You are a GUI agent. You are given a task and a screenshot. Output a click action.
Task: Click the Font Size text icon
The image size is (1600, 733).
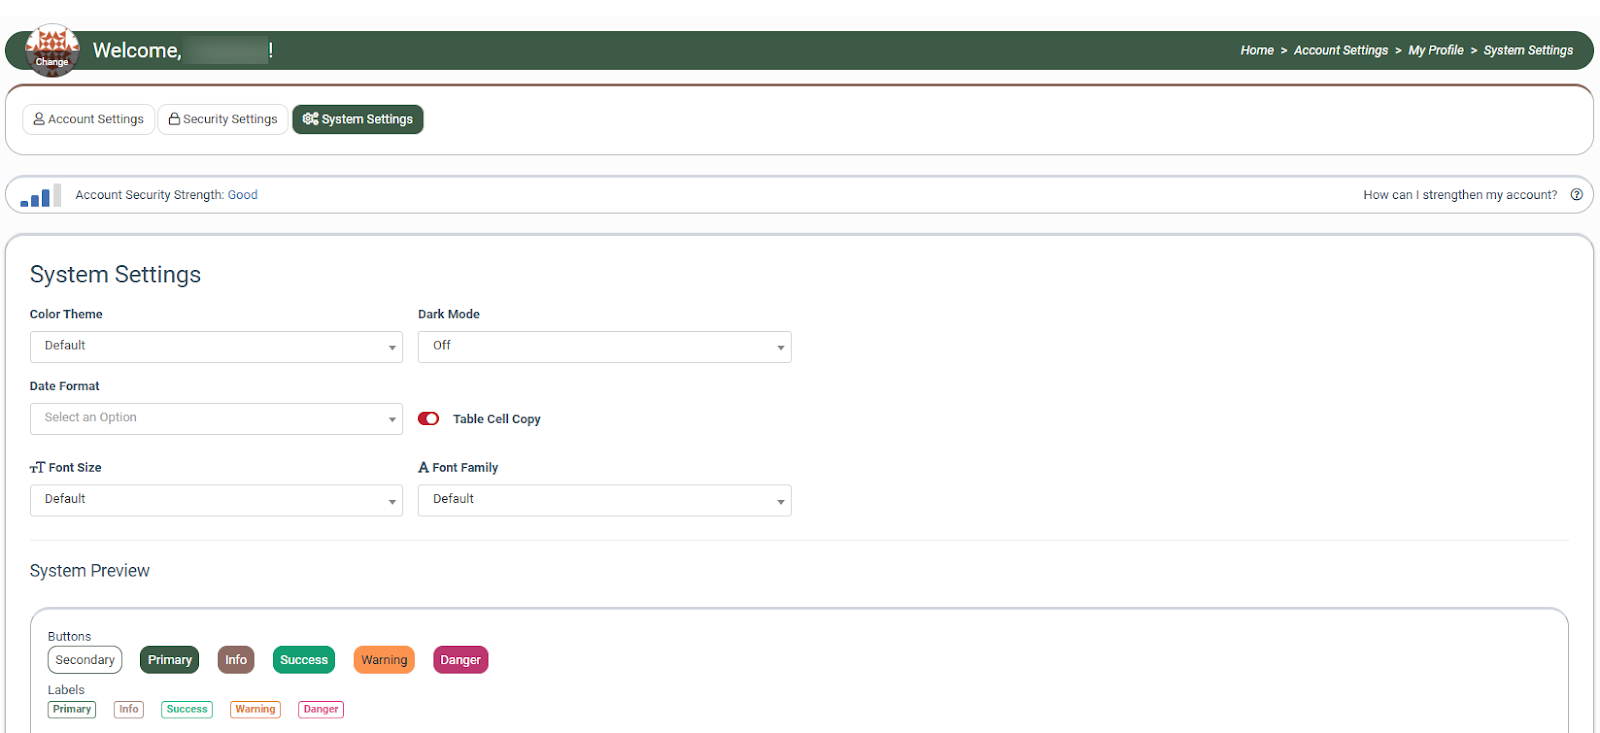pyautogui.click(x=38, y=468)
